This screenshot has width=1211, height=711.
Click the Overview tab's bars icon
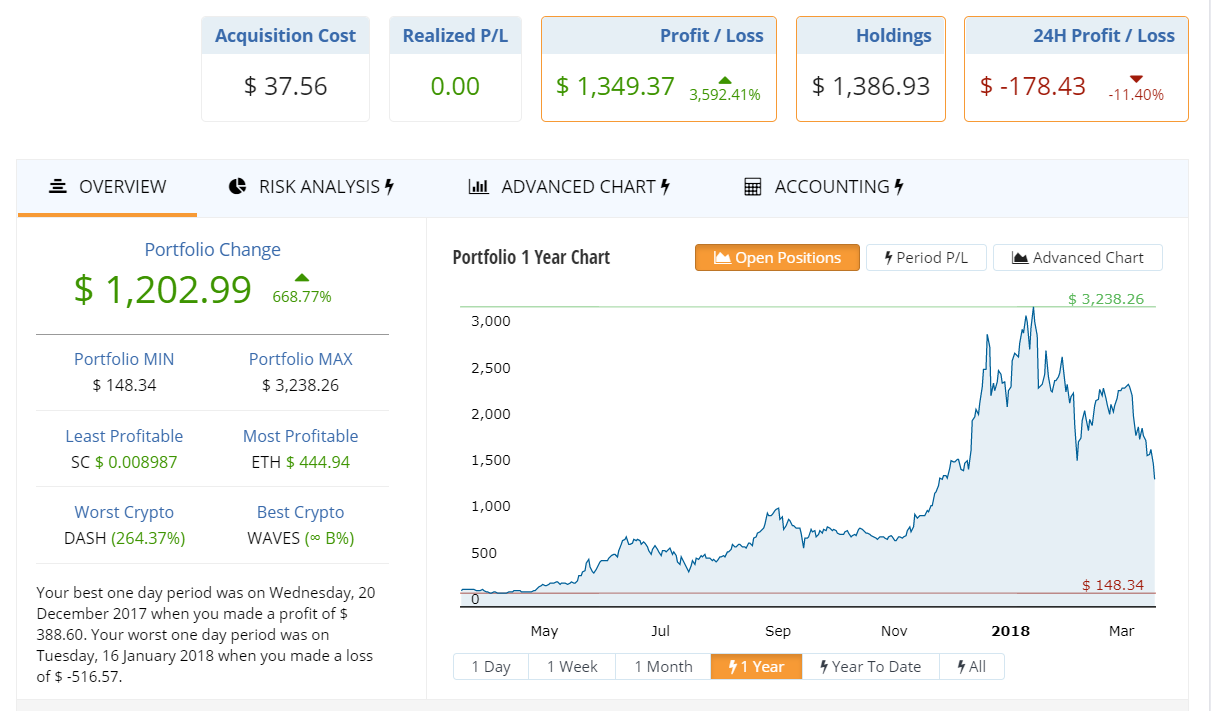[58, 187]
